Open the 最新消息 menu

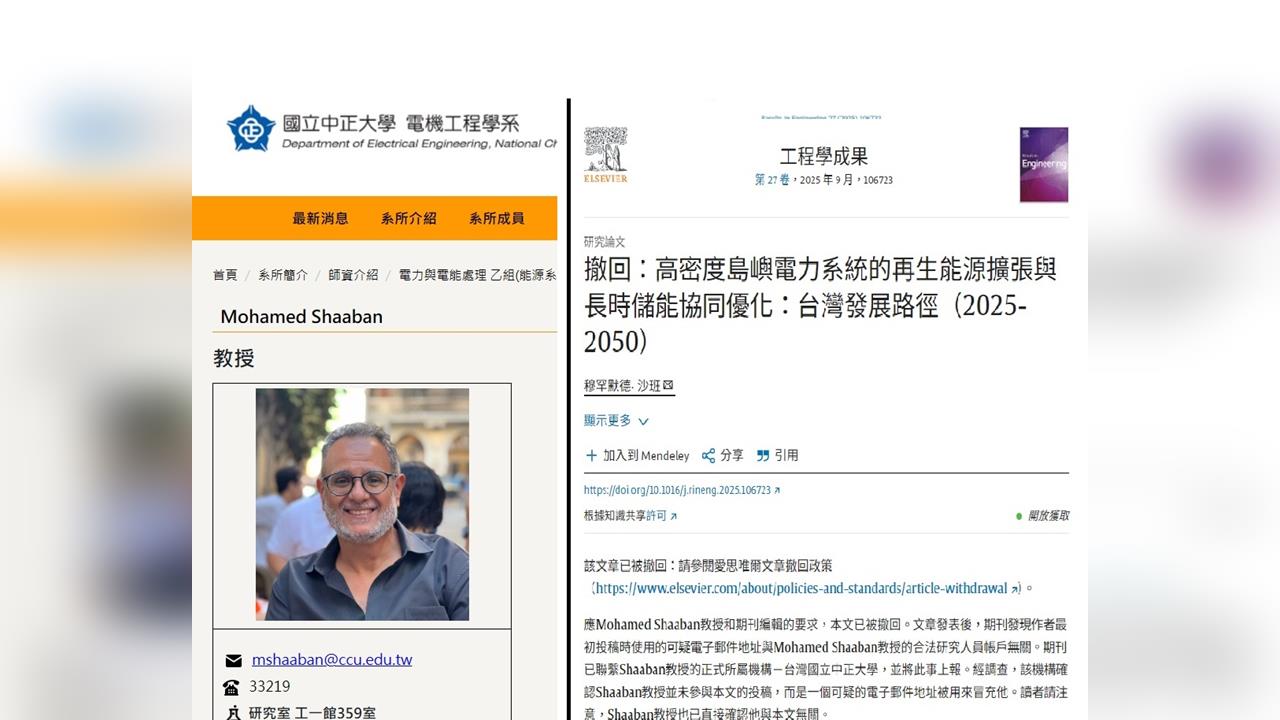[x=320, y=218]
